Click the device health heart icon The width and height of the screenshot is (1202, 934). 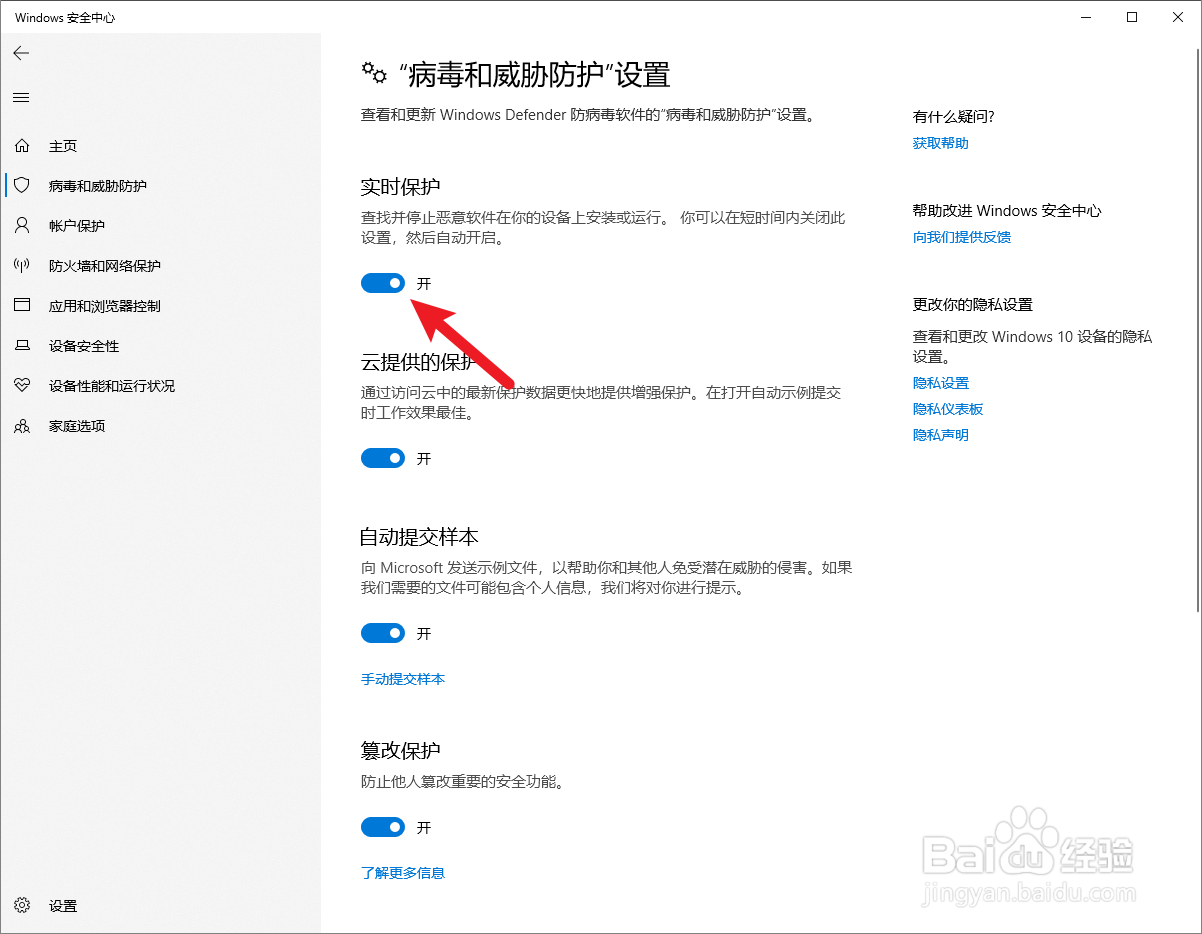(x=22, y=386)
